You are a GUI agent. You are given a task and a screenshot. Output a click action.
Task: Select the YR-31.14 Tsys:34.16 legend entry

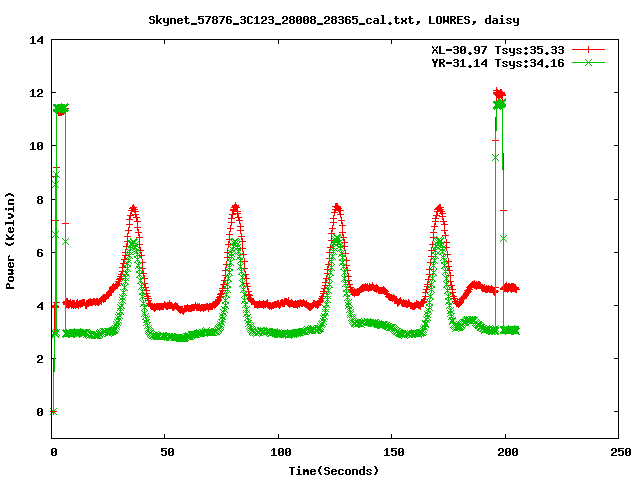click(498, 63)
